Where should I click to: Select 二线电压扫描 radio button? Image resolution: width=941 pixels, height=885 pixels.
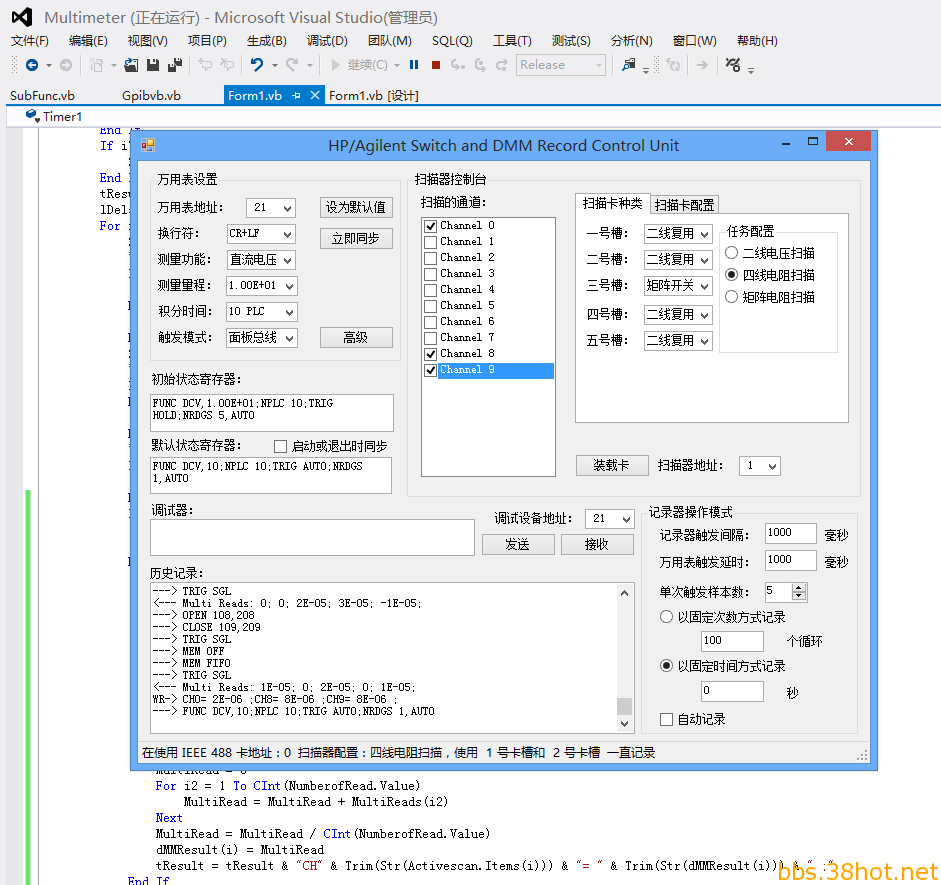tap(732, 253)
